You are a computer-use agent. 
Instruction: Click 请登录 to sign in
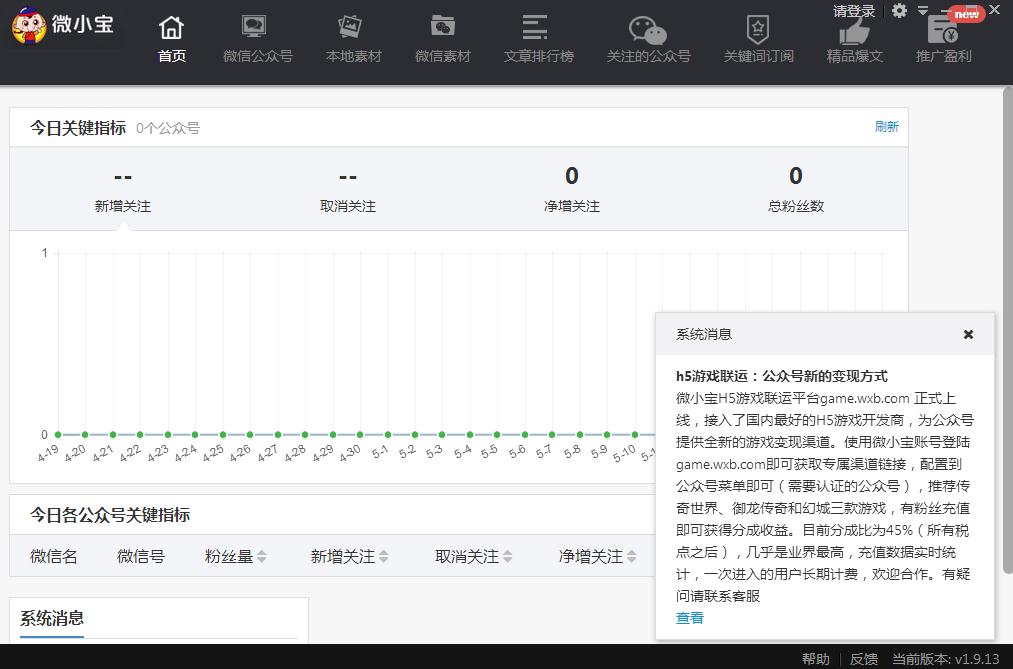(852, 11)
